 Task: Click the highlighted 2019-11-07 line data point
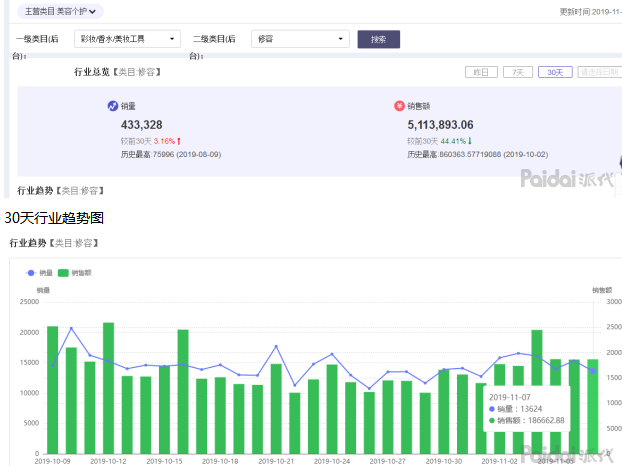pos(593,371)
